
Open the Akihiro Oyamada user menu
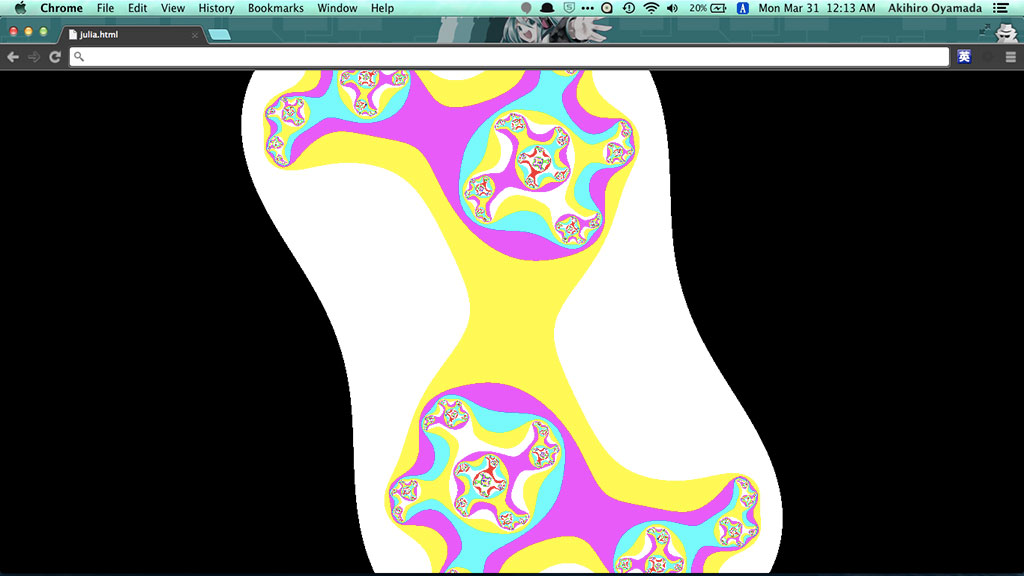coord(934,8)
